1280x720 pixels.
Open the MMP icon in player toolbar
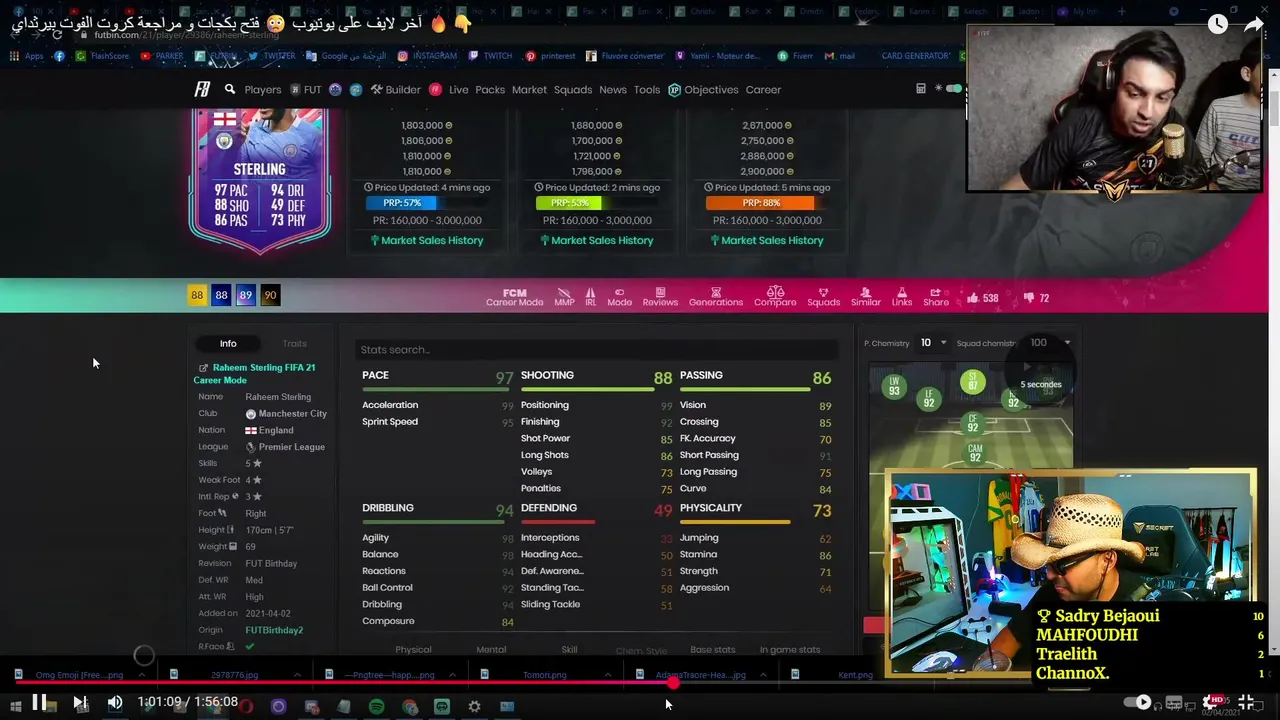(x=564, y=297)
